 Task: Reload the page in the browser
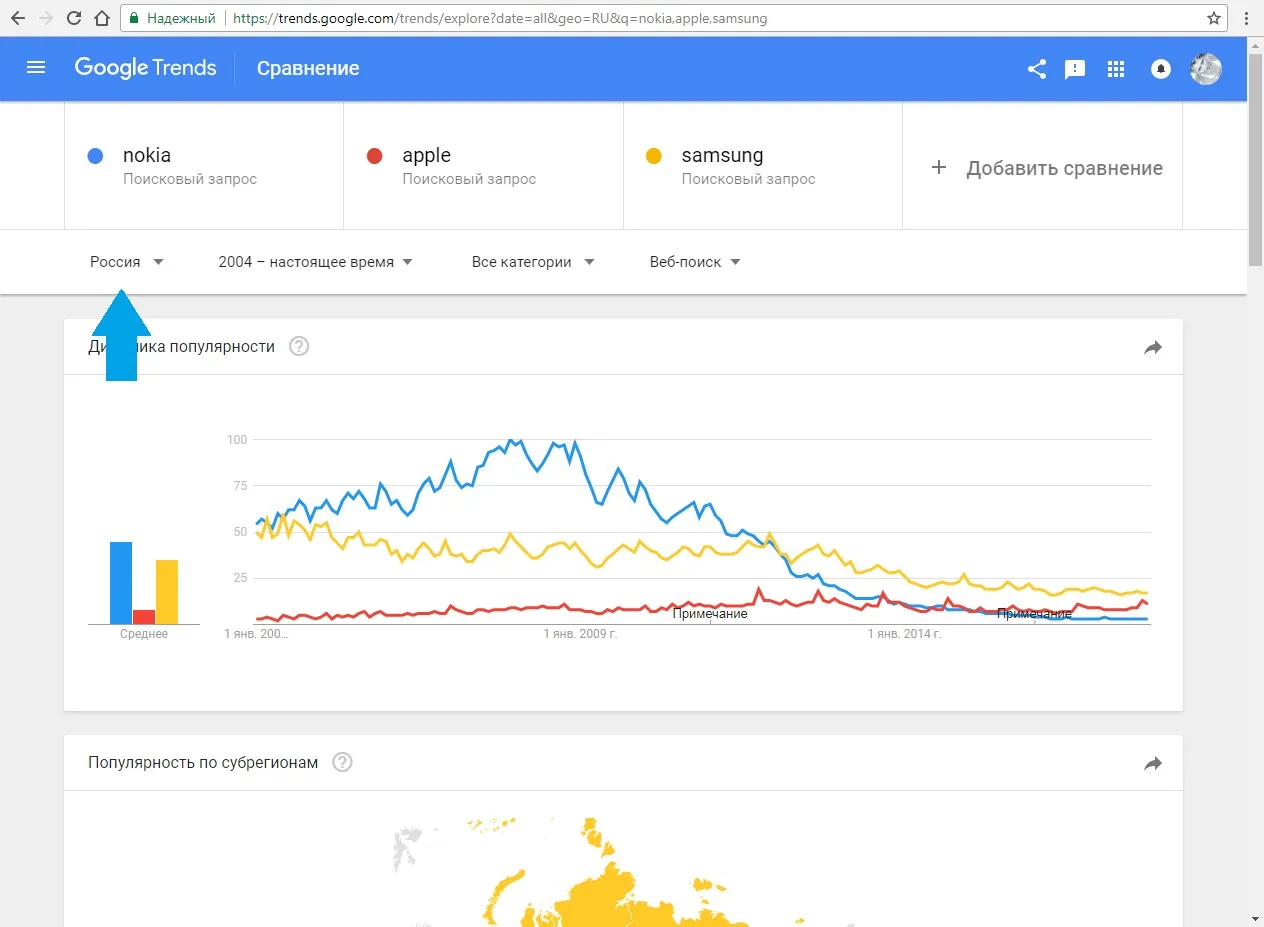click(74, 18)
